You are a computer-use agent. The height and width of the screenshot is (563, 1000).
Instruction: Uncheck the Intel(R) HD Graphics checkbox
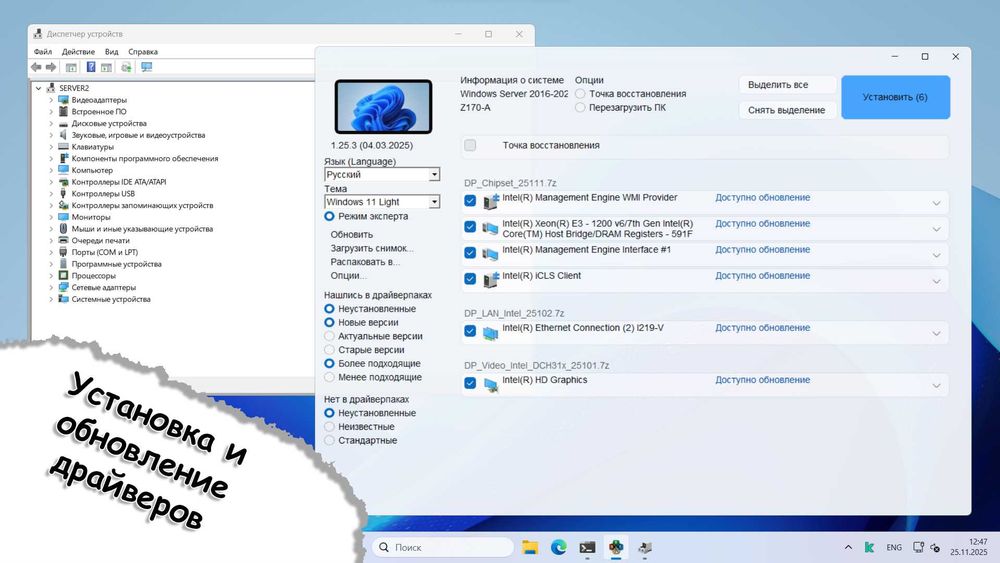[470, 383]
